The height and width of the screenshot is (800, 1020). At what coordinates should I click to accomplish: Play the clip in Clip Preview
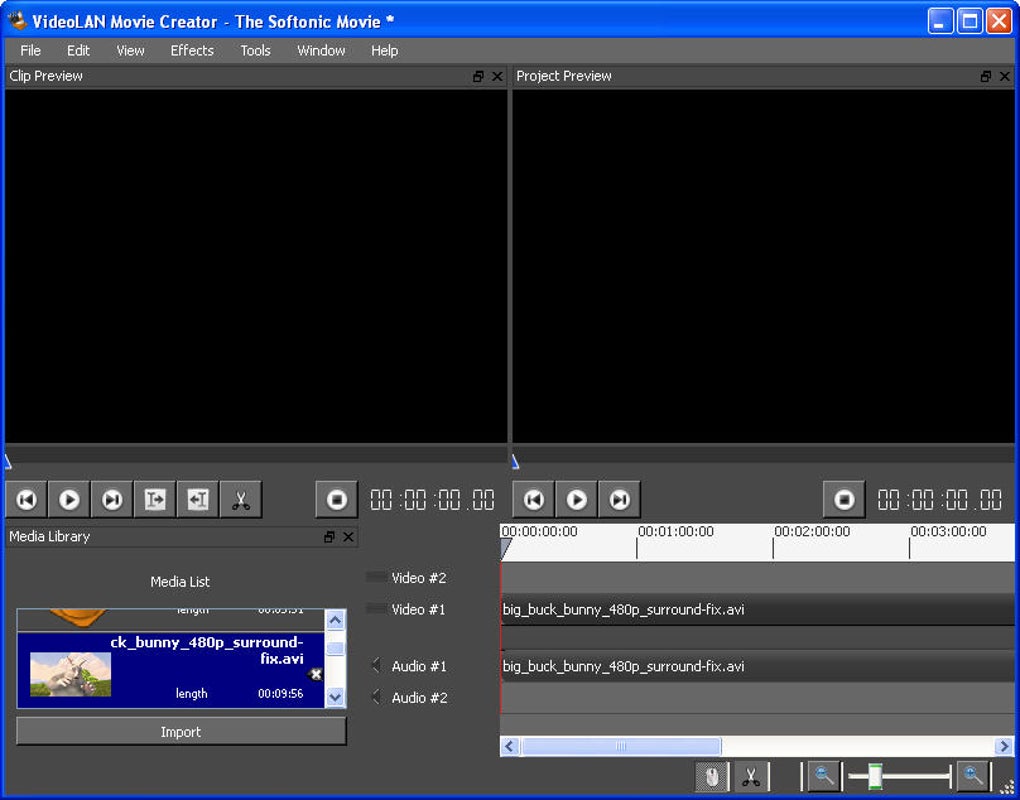tap(69, 499)
